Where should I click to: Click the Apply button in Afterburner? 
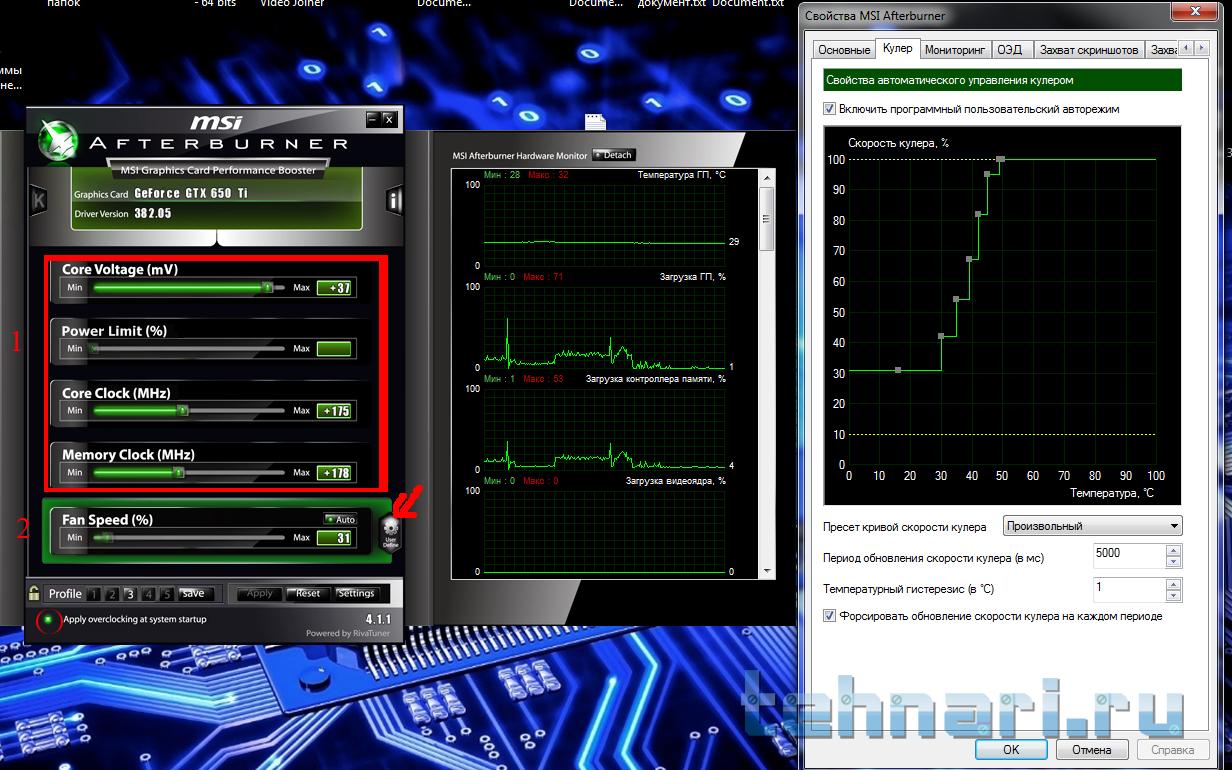coord(259,593)
